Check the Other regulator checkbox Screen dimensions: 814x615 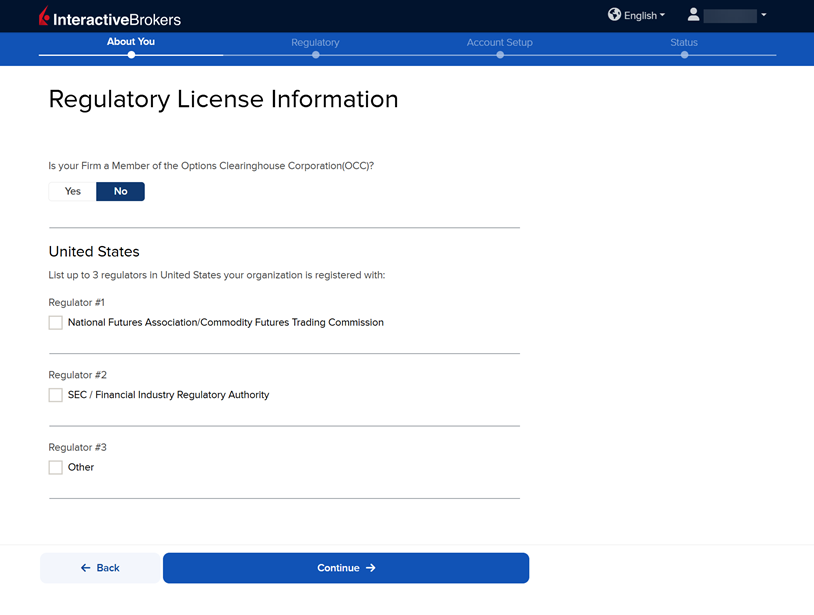(56, 468)
